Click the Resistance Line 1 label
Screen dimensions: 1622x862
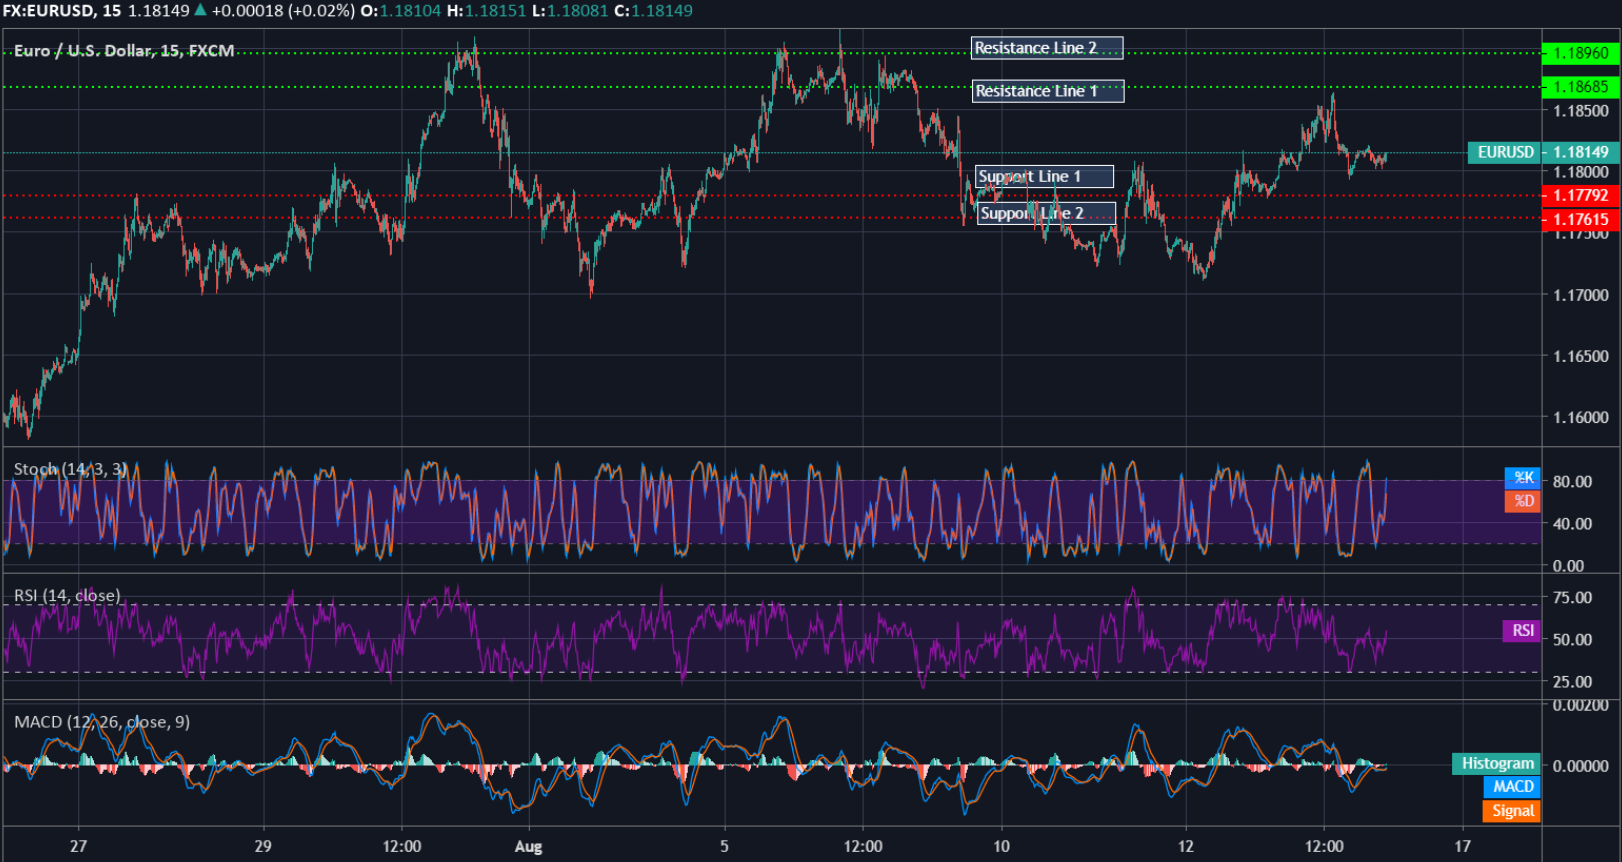click(x=1048, y=91)
